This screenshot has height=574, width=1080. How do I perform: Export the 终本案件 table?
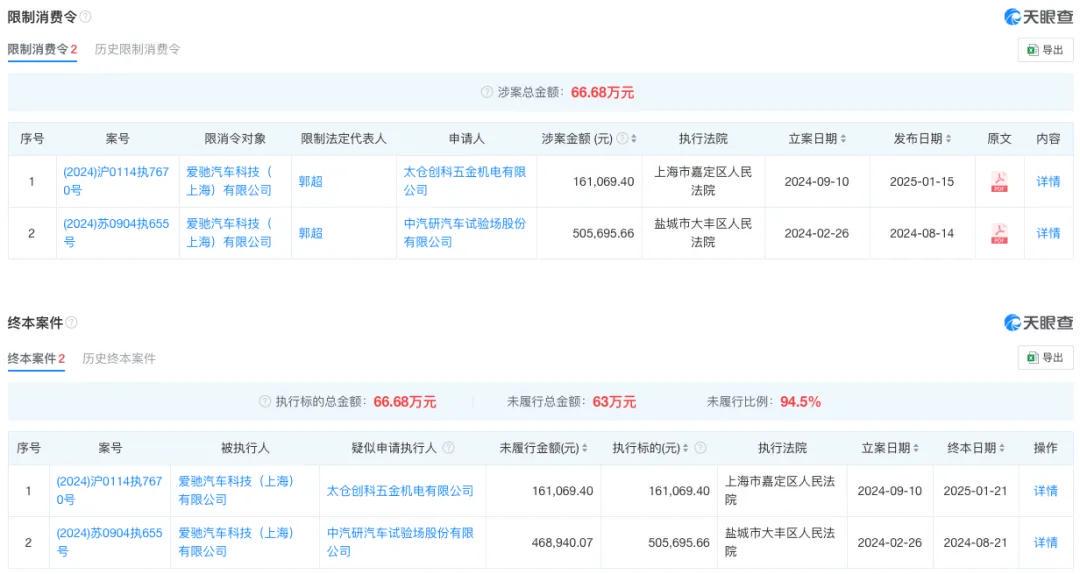tap(1045, 358)
